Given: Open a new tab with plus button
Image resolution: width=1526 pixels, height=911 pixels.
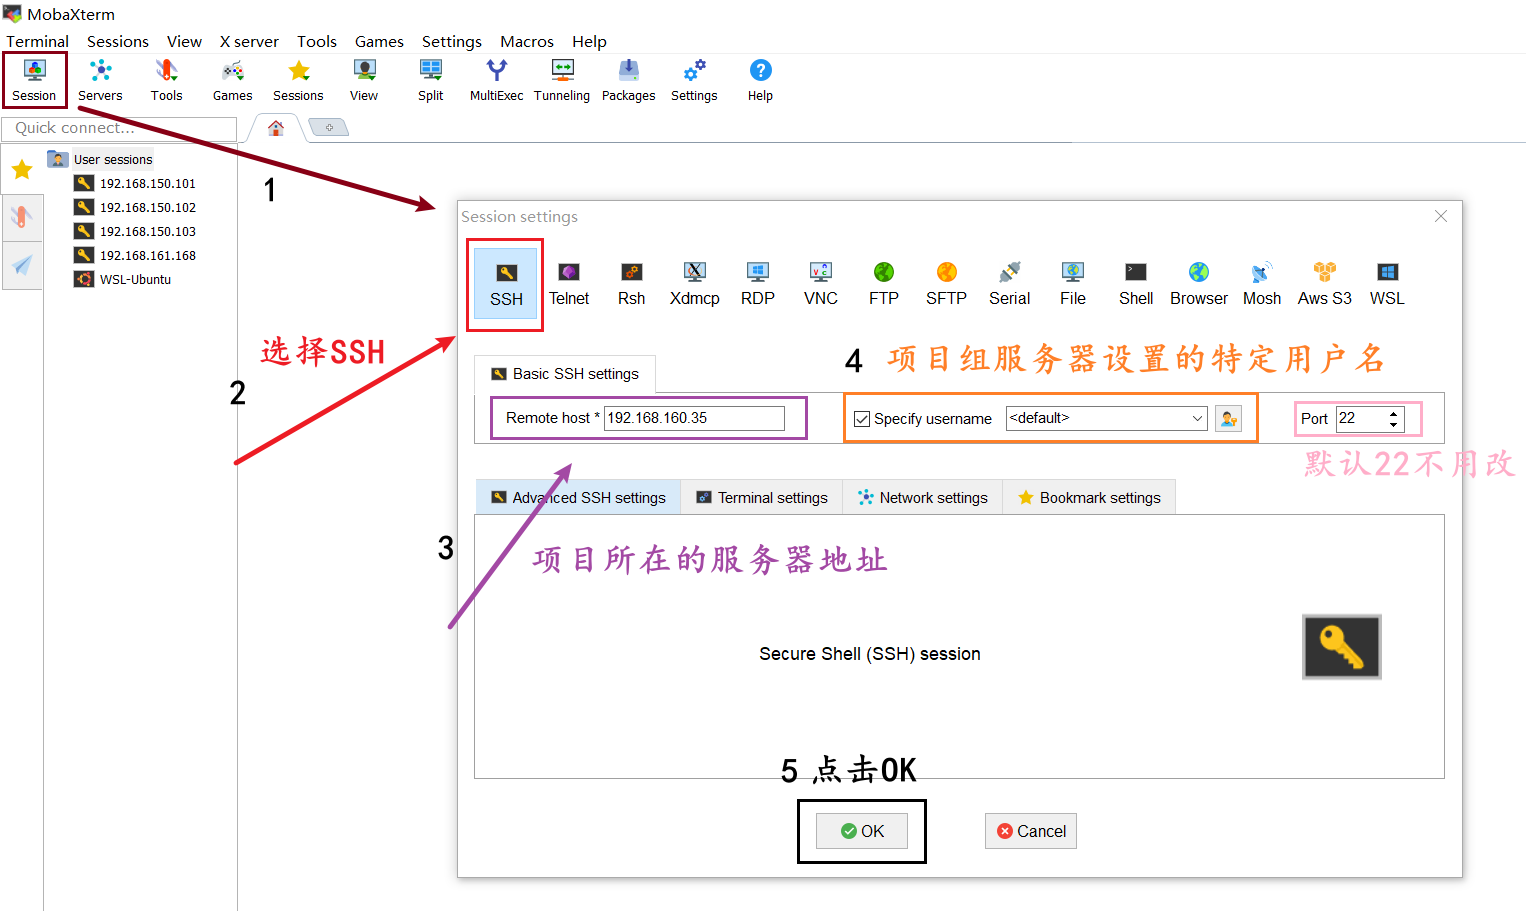Looking at the screenshot, I should 328,127.
